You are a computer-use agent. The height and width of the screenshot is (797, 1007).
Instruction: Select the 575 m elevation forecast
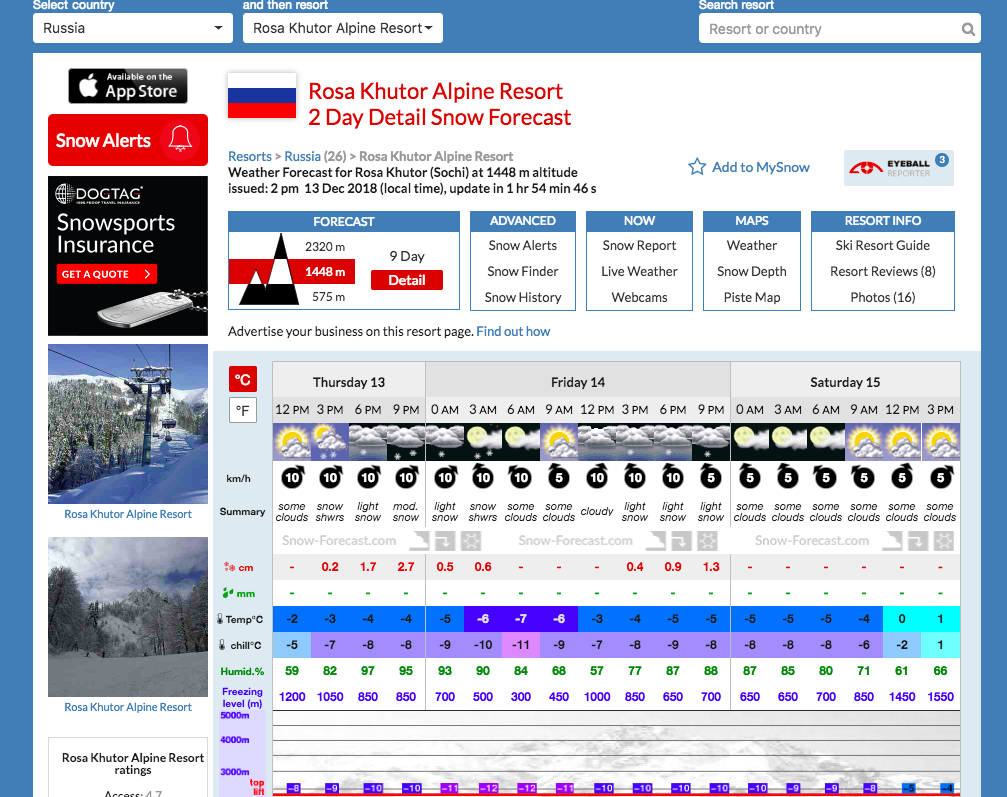pos(328,297)
